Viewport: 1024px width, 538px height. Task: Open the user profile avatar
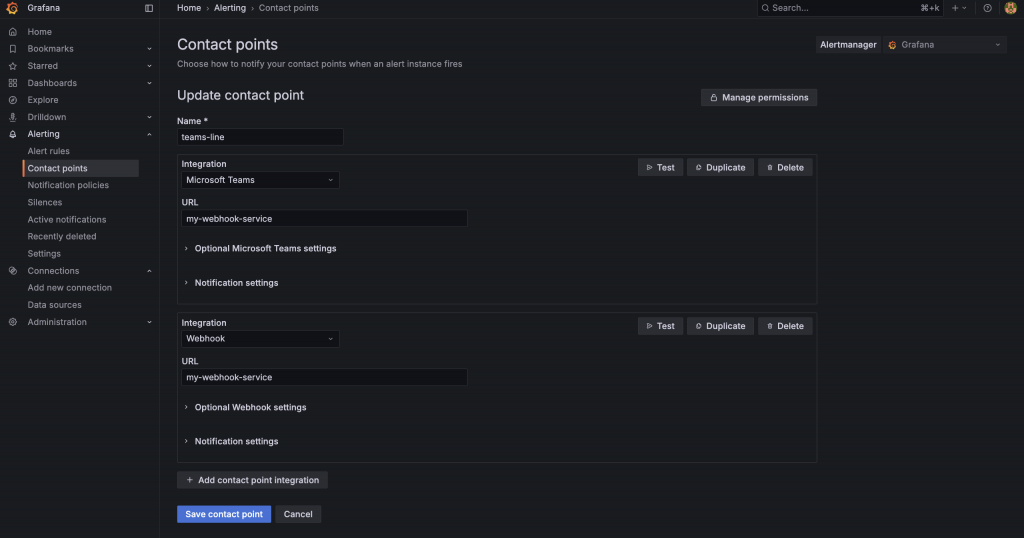pos(1010,8)
